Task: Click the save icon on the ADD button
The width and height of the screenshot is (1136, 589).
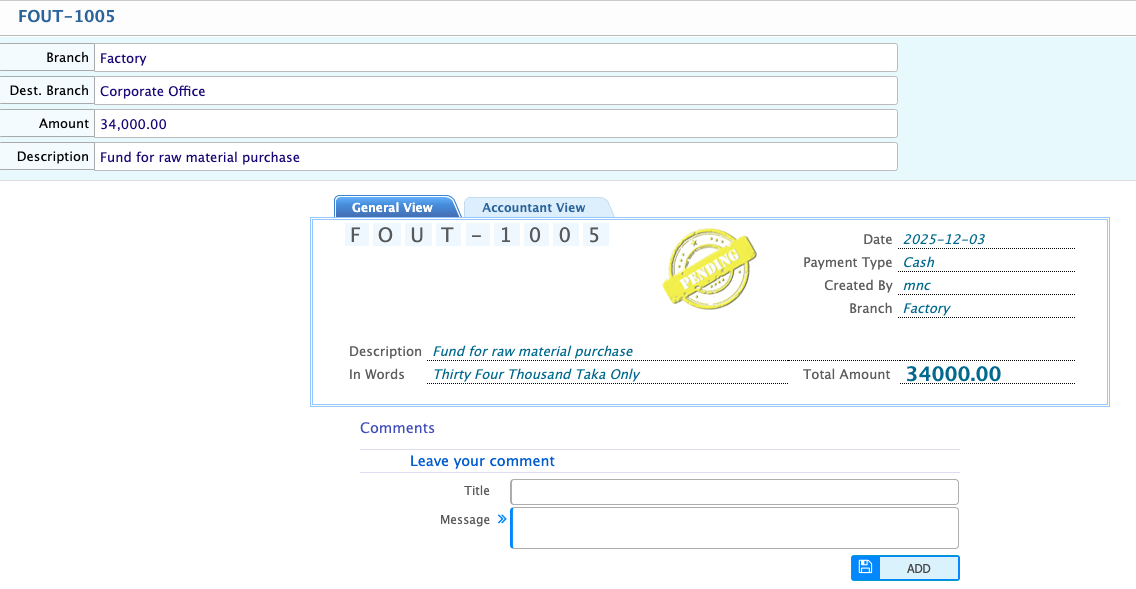Action: (865, 567)
